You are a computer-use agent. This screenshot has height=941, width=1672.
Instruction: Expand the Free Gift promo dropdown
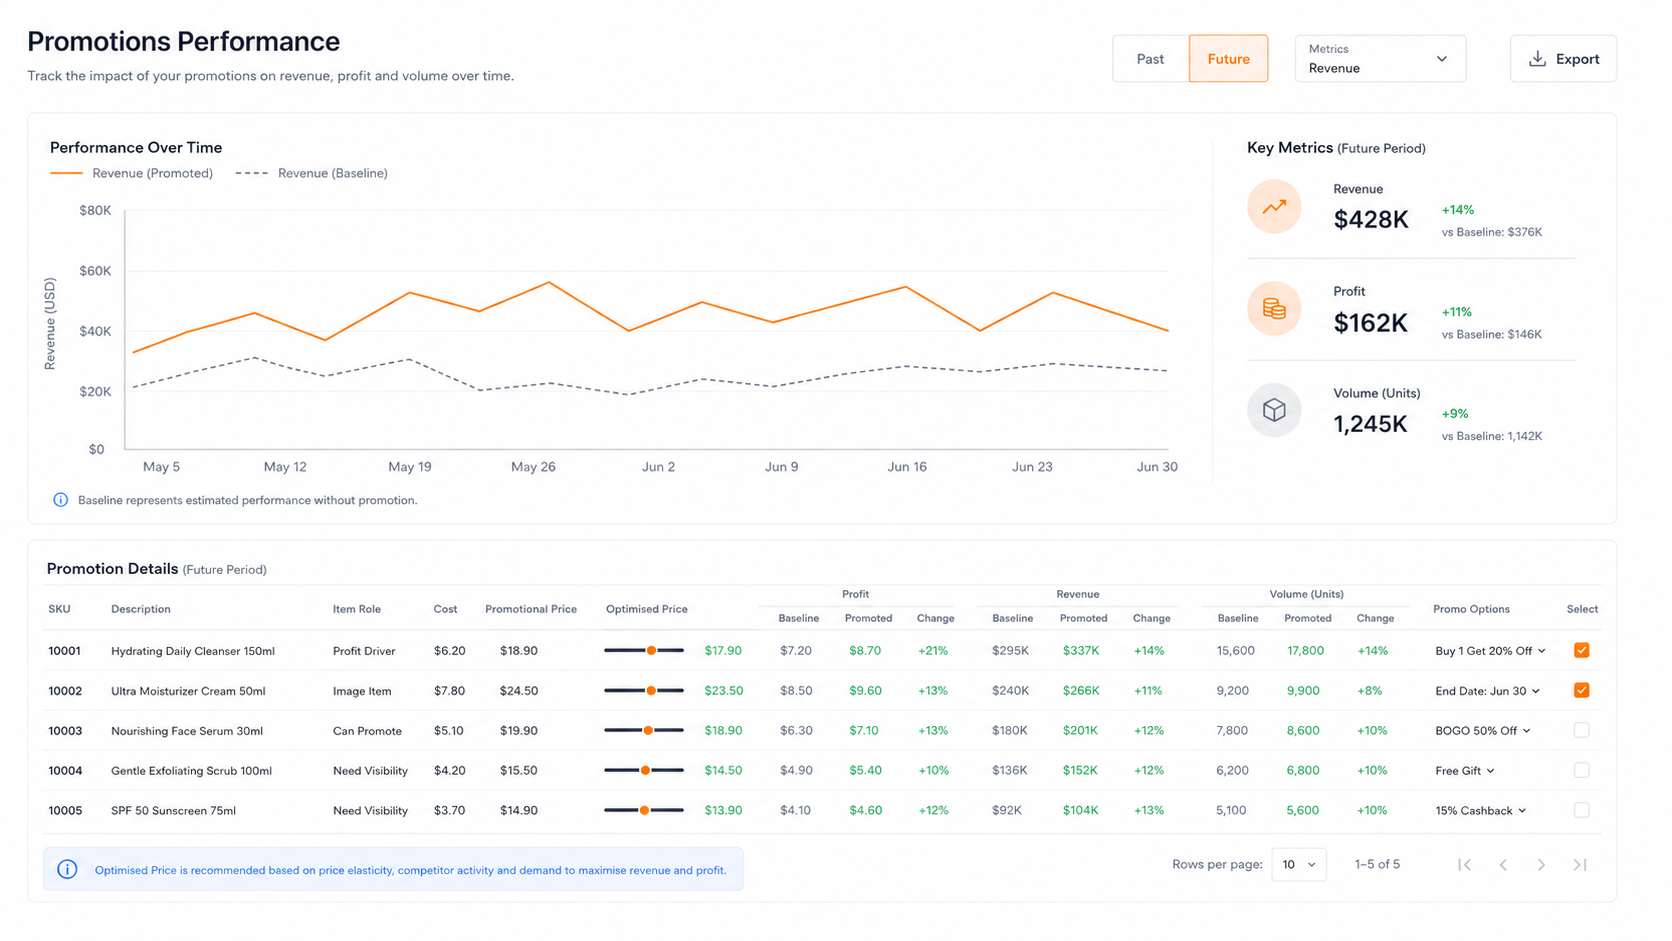(1465, 771)
